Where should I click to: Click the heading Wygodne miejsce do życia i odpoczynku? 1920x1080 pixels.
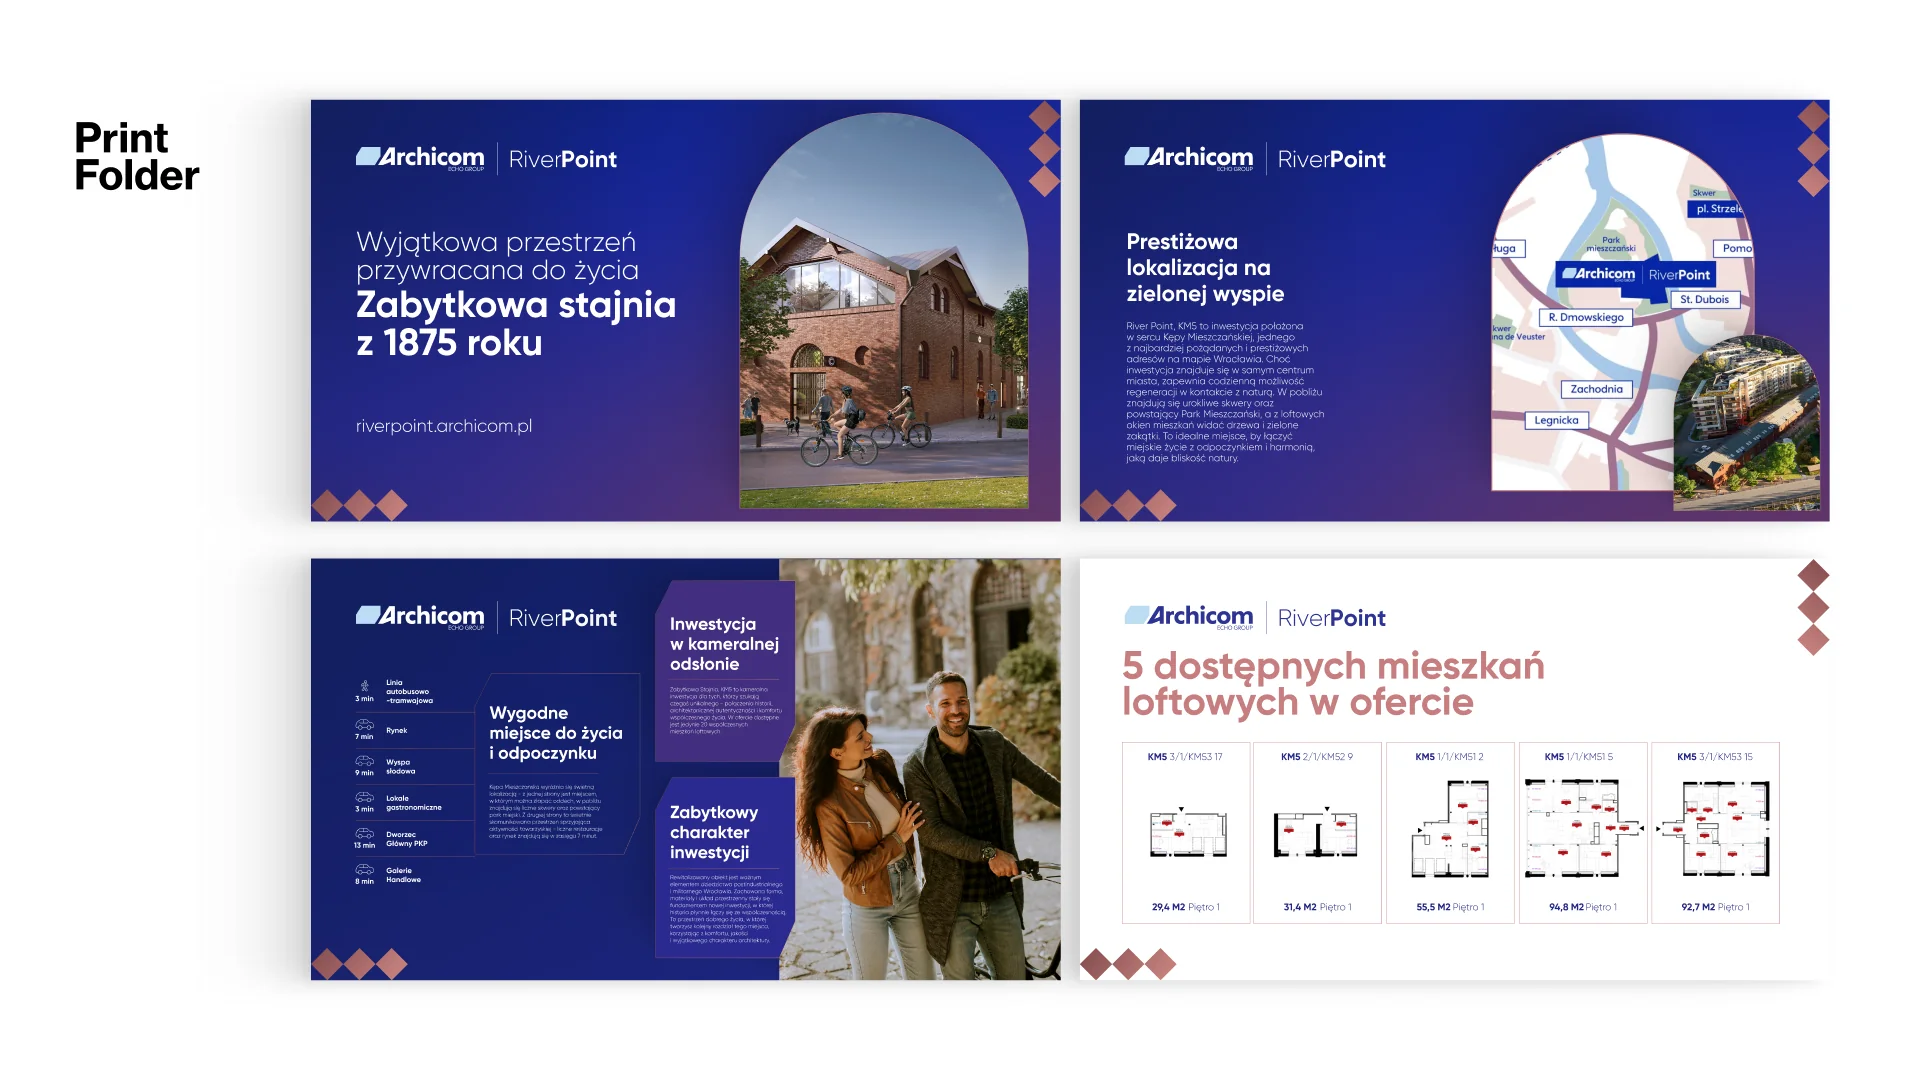point(556,733)
